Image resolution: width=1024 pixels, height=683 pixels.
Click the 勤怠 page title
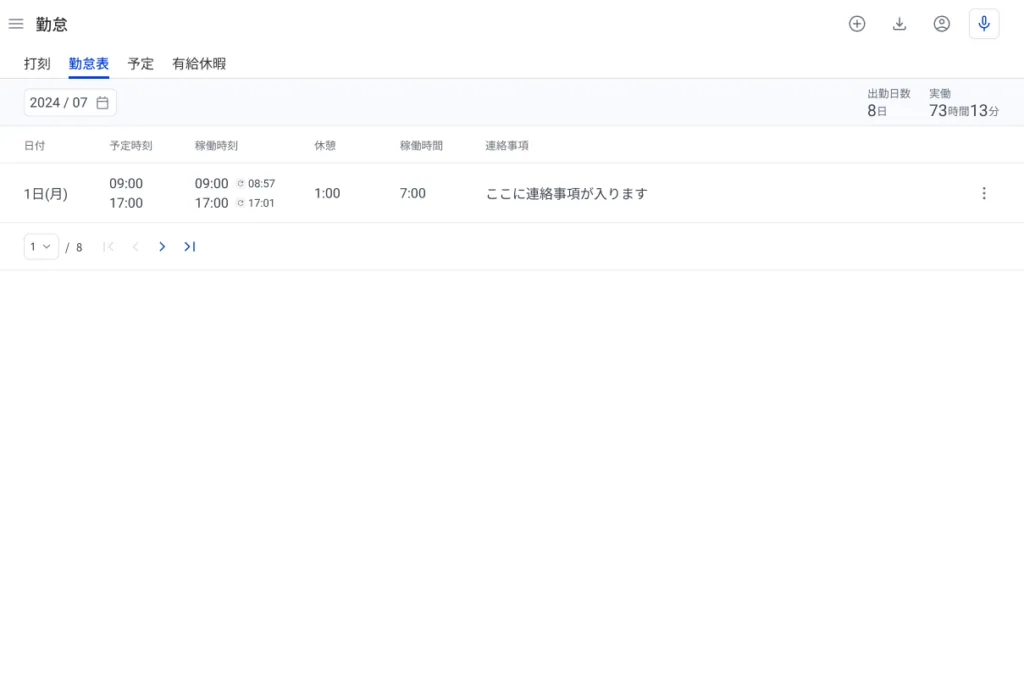tap(52, 24)
